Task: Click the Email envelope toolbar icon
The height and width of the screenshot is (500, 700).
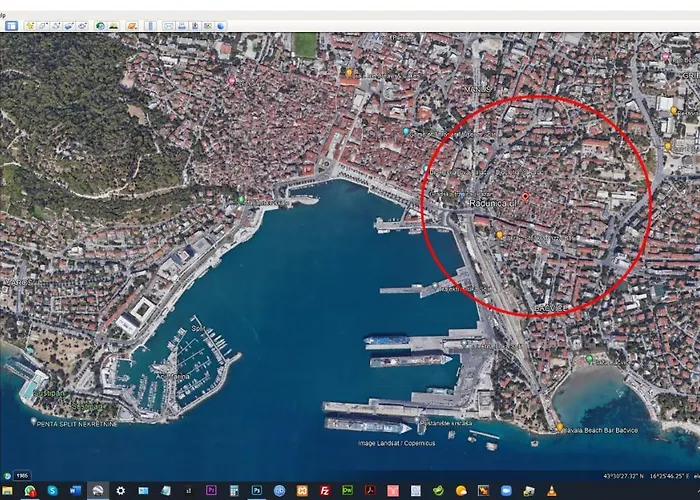Action: point(168,25)
